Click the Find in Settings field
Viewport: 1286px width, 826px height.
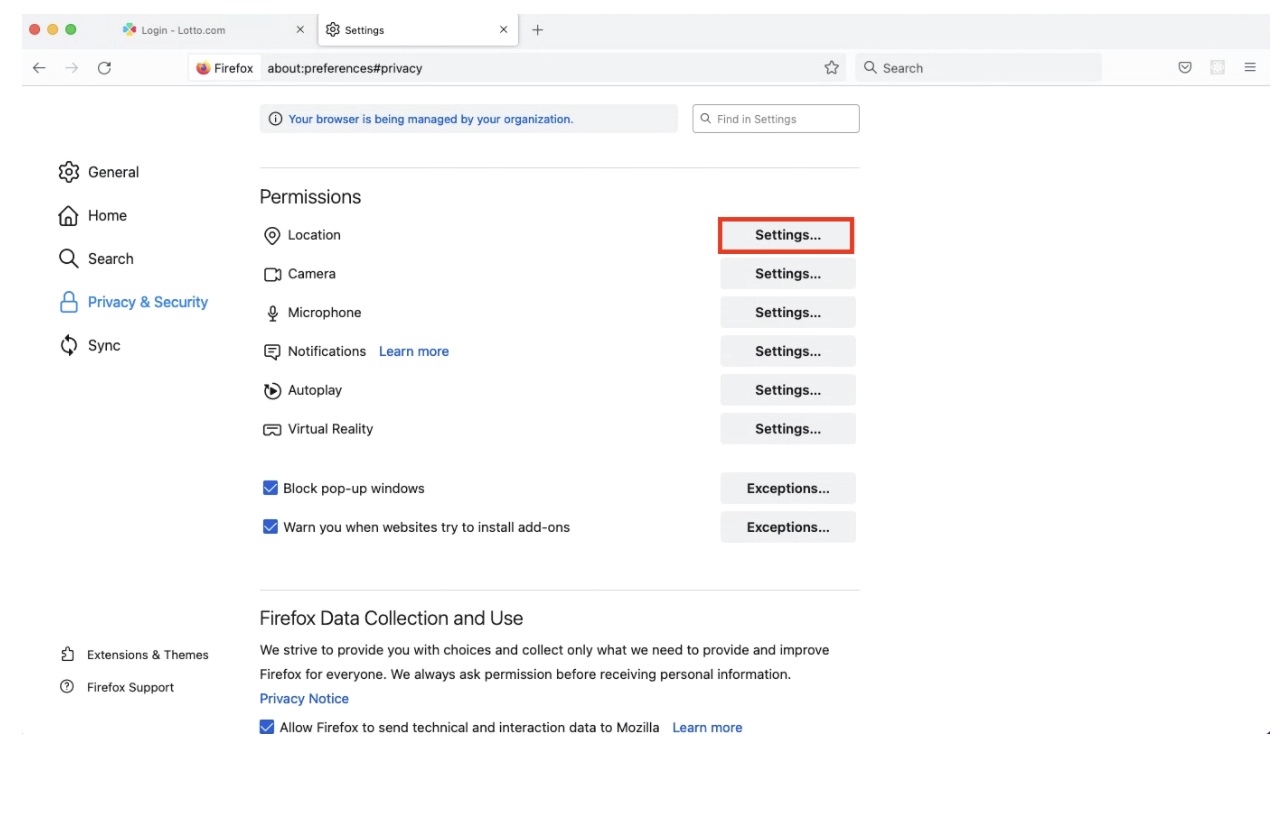click(776, 119)
